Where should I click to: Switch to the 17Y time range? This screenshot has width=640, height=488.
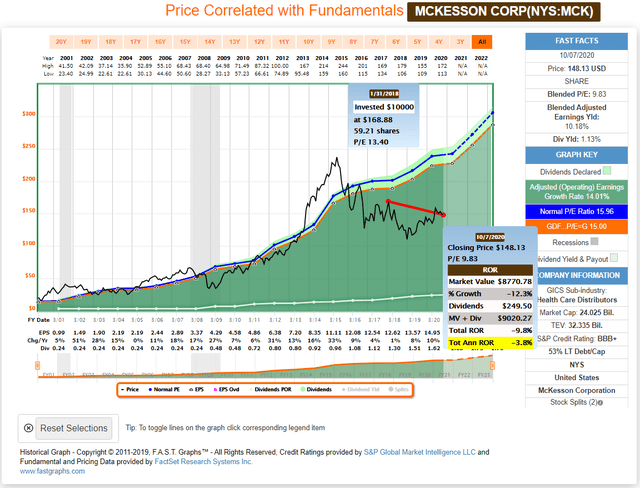136,42
